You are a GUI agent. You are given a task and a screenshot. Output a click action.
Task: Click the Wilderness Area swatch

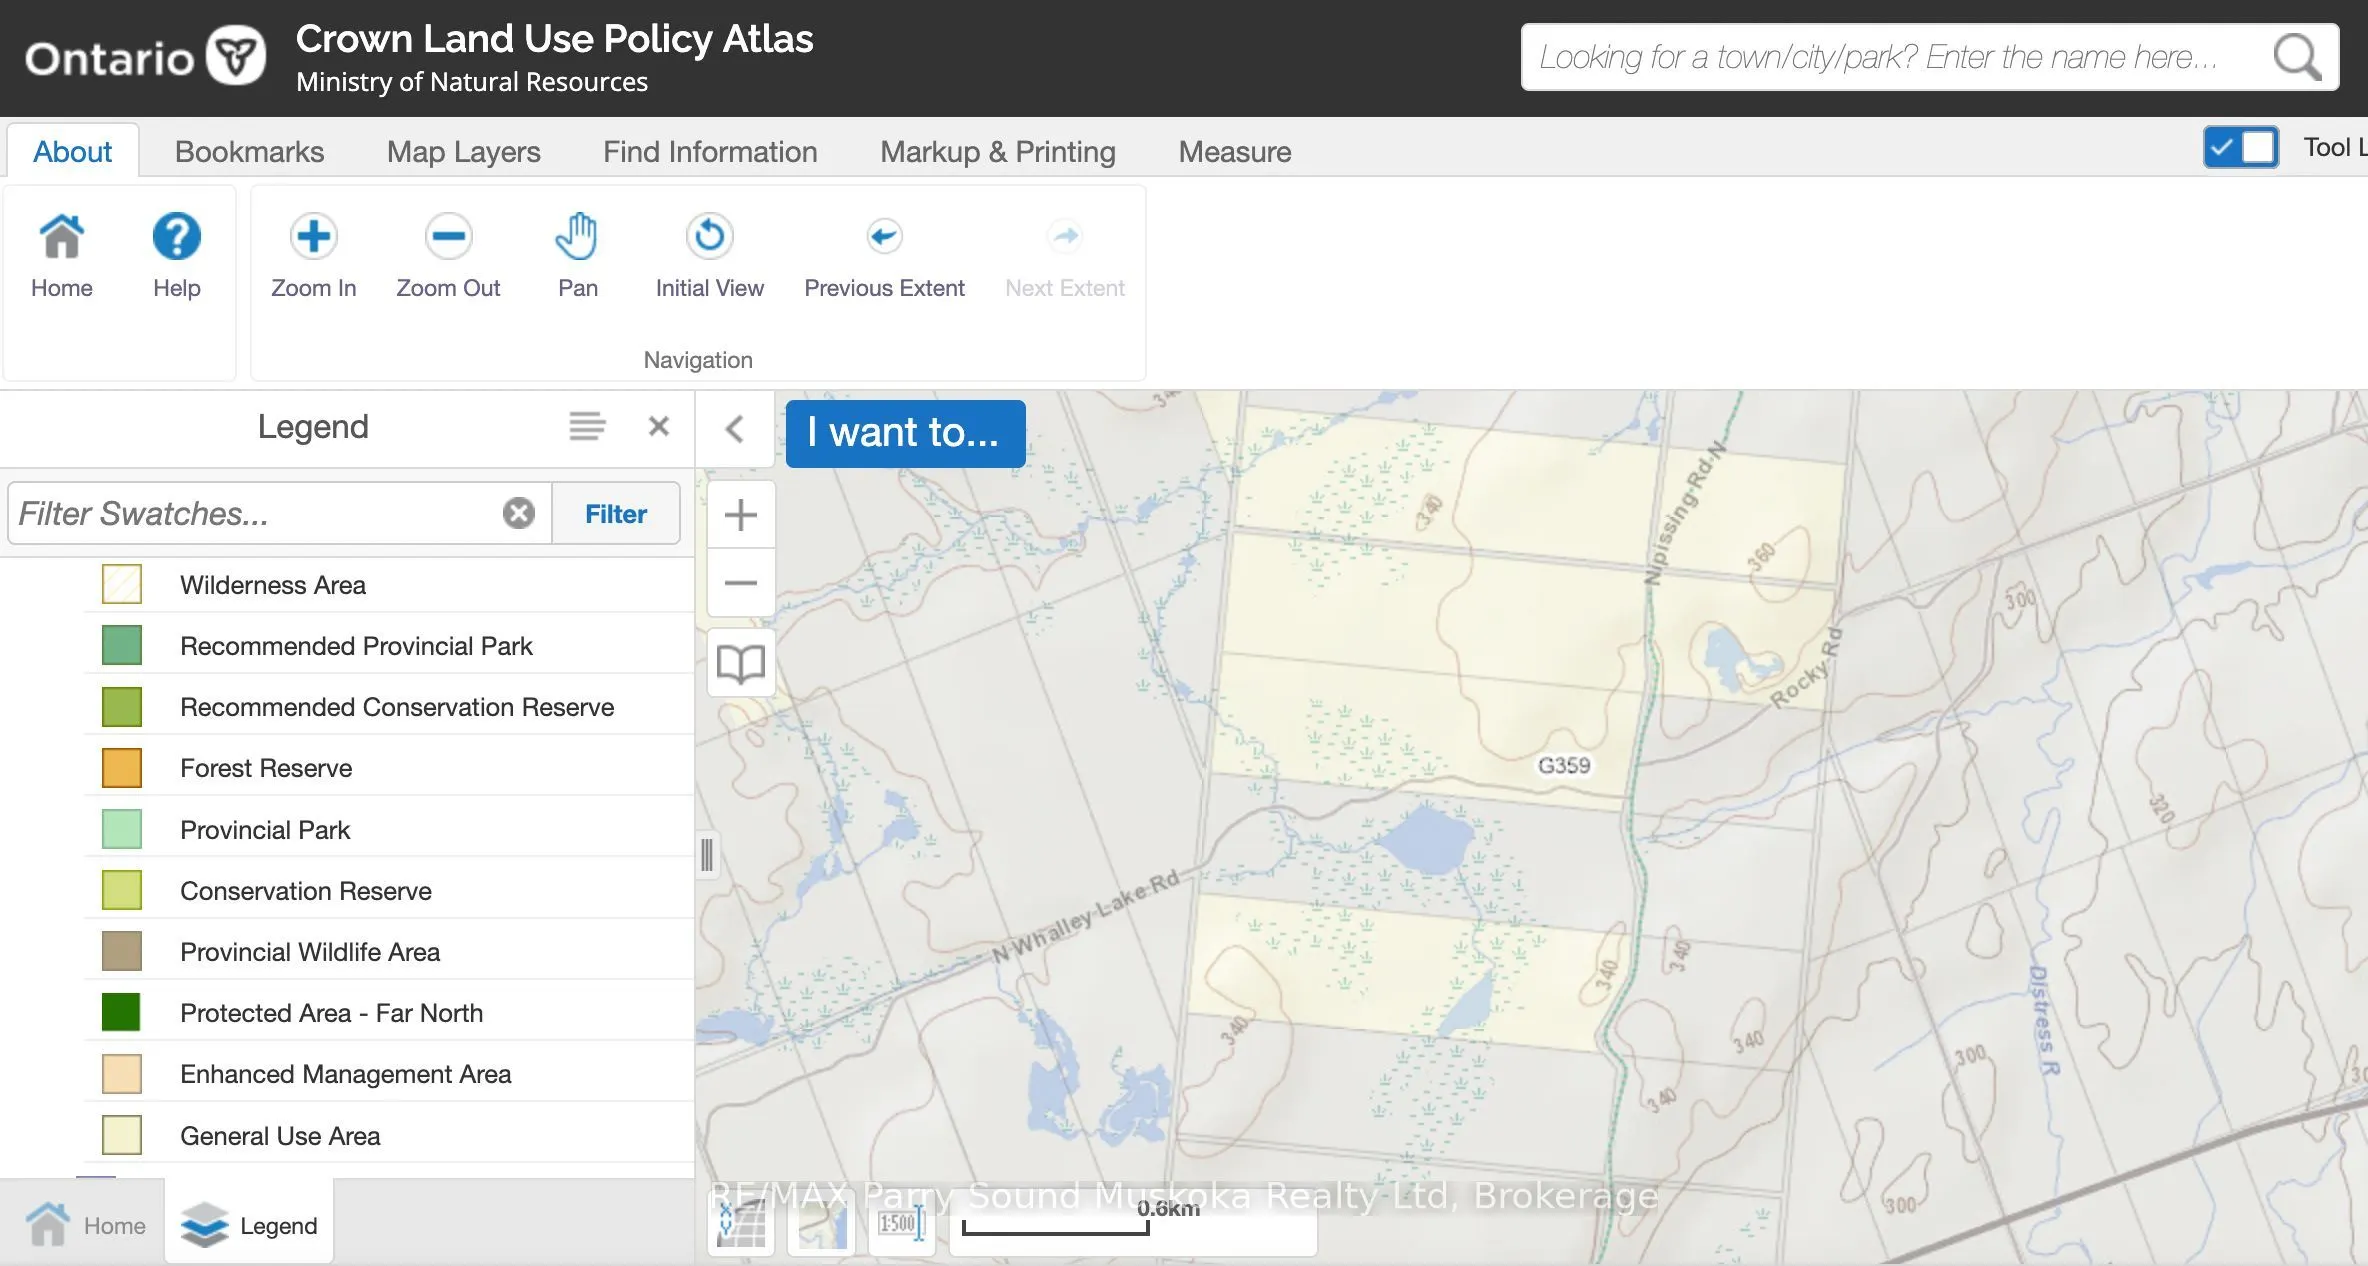point(122,584)
